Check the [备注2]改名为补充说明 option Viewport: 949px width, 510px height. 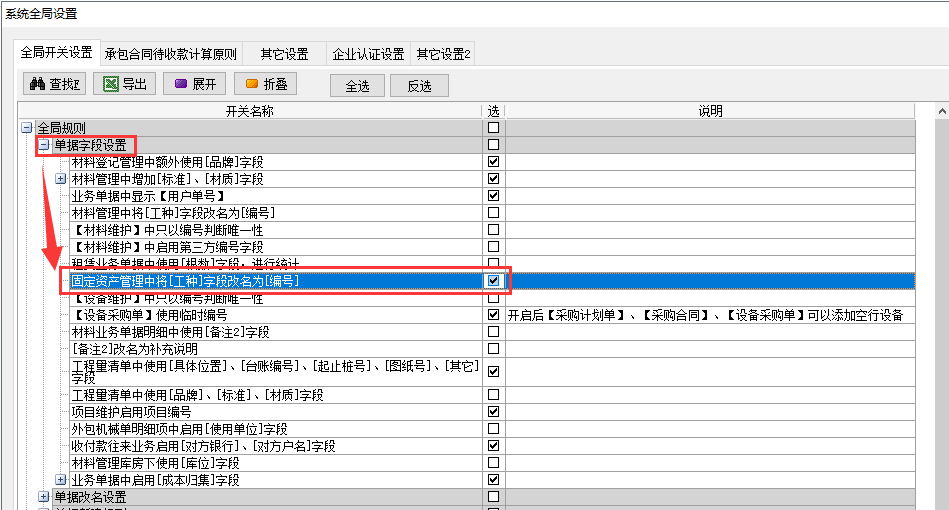493,349
